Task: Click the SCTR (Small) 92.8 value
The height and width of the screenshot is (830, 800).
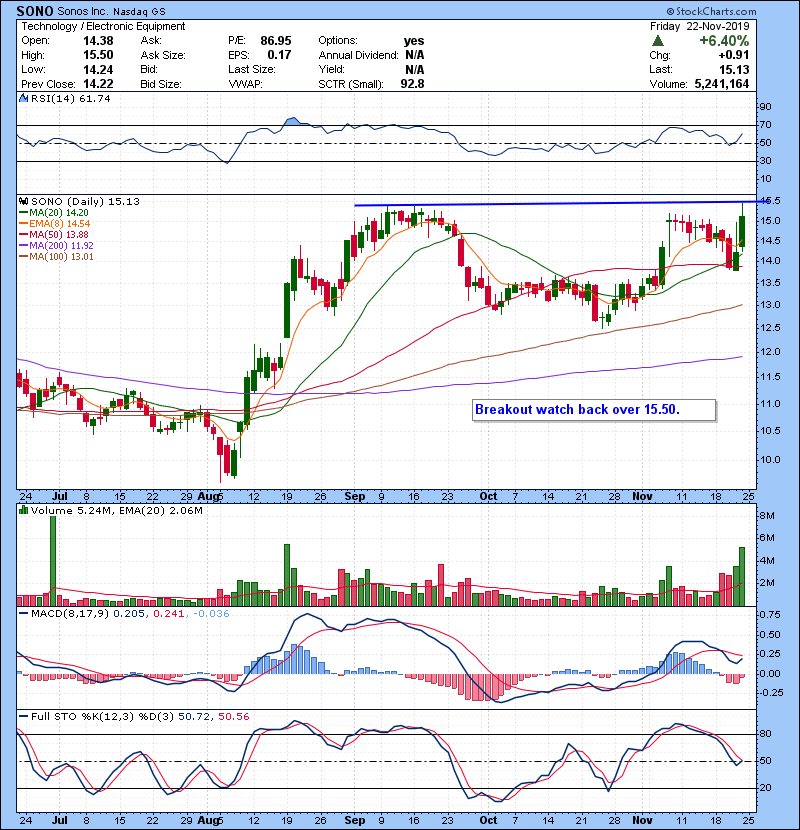Action: pyautogui.click(x=412, y=84)
